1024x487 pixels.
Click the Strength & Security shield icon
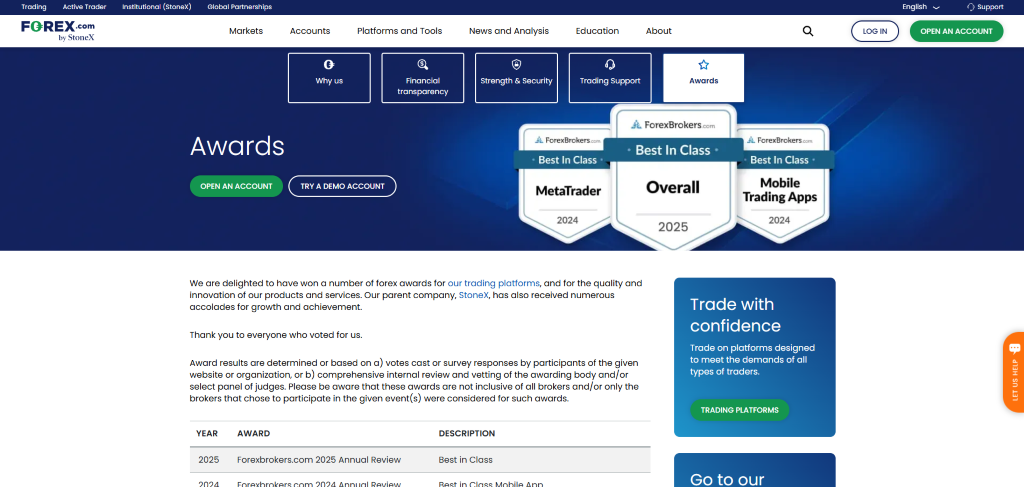point(517,65)
